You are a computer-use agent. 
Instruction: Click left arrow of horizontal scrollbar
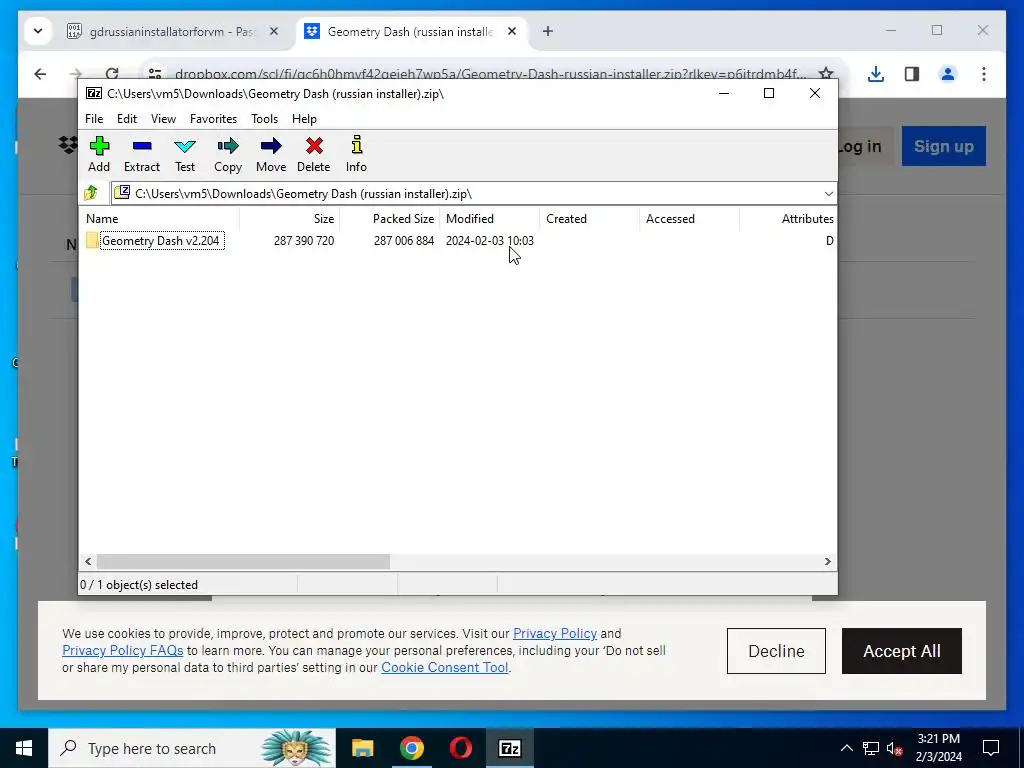pyautogui.click(x=88, y=562)
